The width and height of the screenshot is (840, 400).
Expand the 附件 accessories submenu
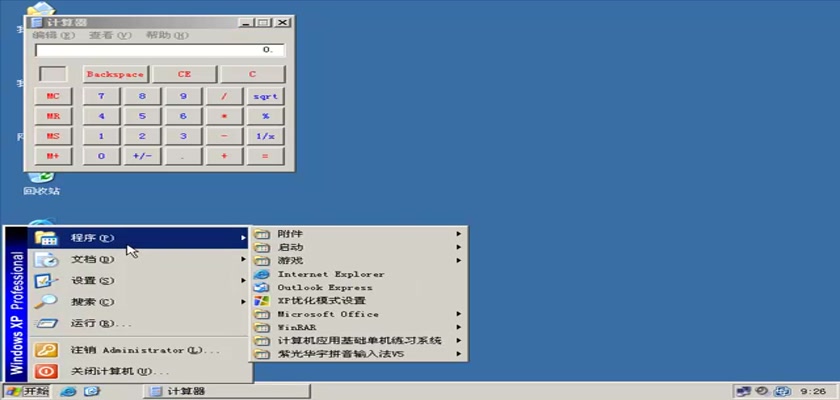[359, 234]
